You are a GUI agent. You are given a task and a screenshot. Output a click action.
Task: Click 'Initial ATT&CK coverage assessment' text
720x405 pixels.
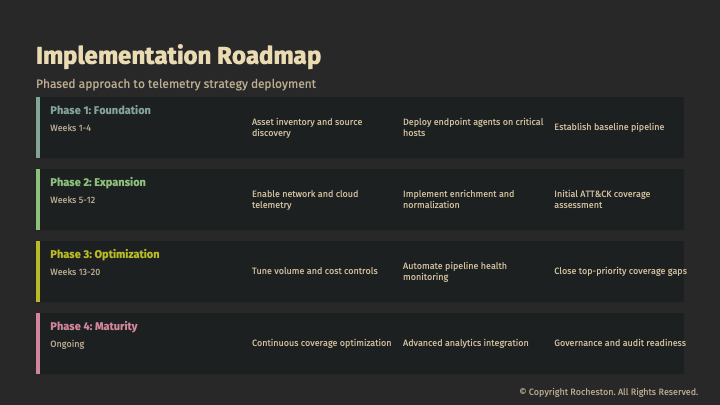(602, 199)
